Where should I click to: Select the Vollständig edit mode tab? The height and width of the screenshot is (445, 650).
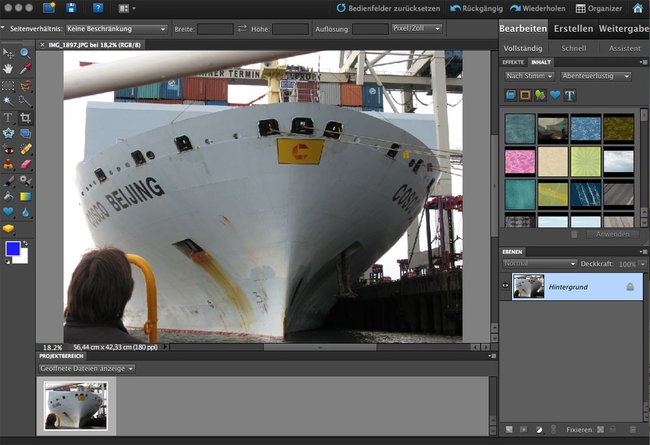pos(522,48)
